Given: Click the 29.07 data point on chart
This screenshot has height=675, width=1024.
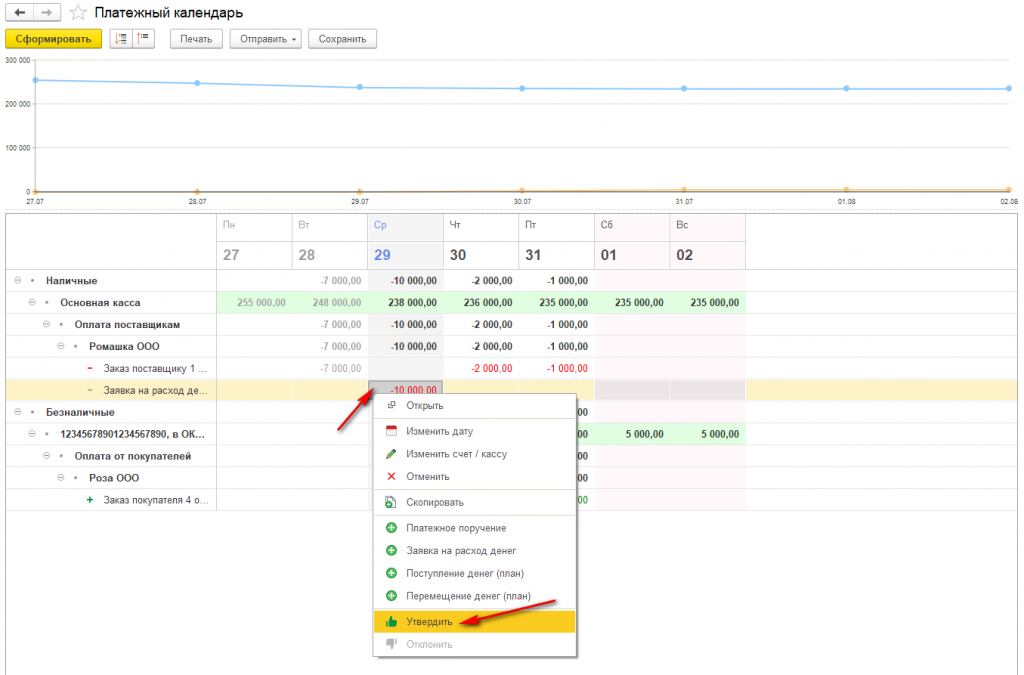Looking at the screenshot, I should coord(360,87).
